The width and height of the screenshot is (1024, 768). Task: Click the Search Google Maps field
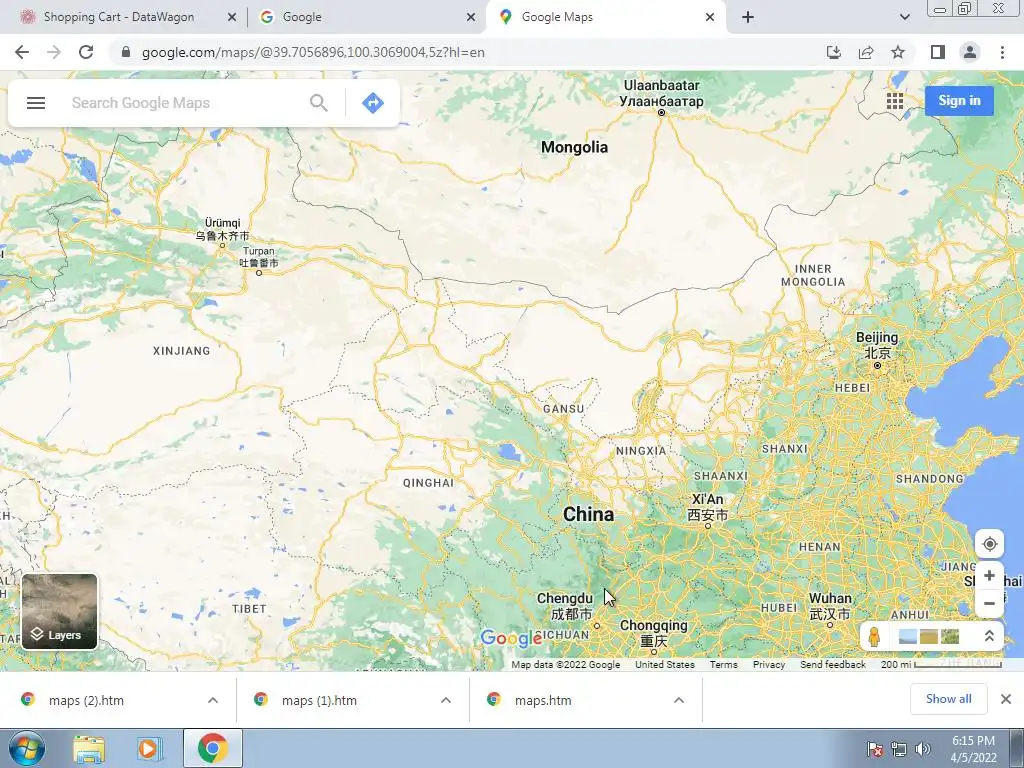click(186, 103)
